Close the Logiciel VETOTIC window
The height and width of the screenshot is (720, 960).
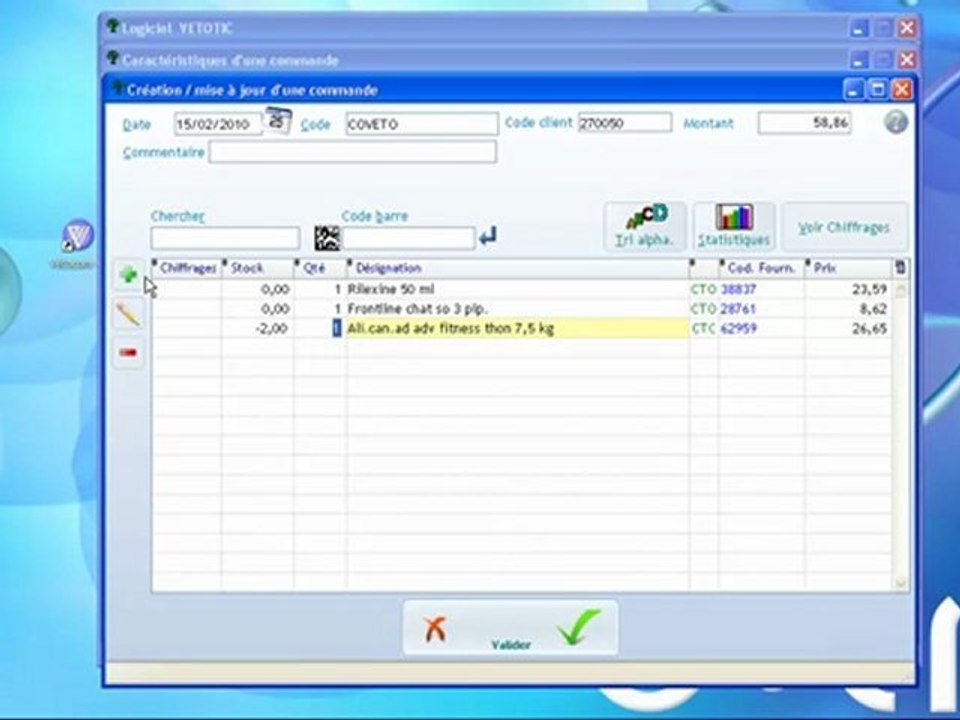[x=907, y=28]
